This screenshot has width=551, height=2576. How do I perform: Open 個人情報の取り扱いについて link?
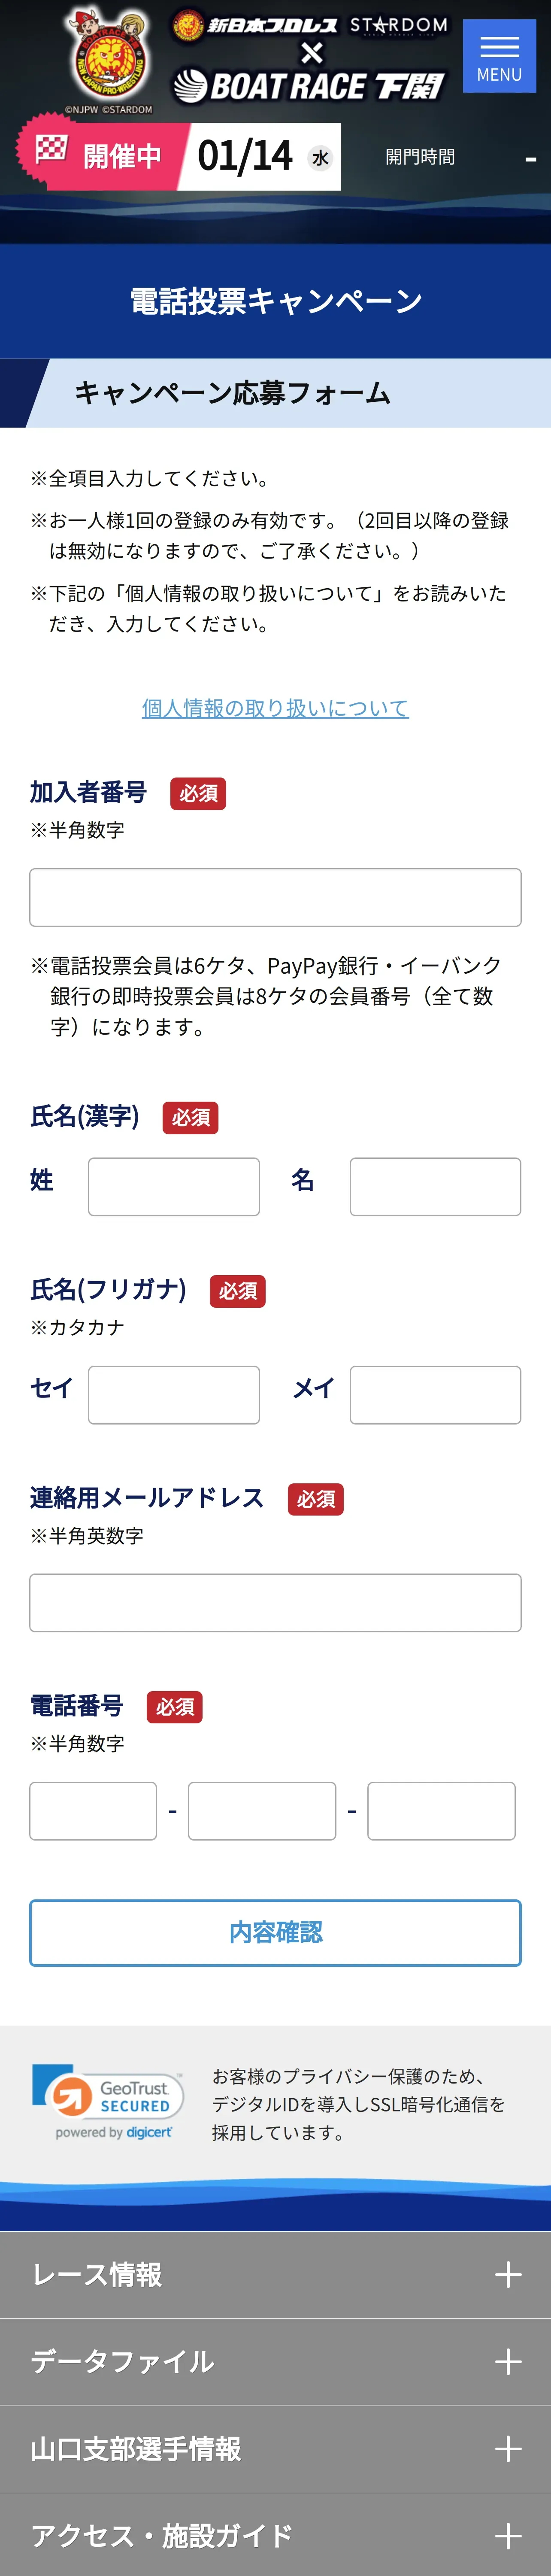pos(275,708)
